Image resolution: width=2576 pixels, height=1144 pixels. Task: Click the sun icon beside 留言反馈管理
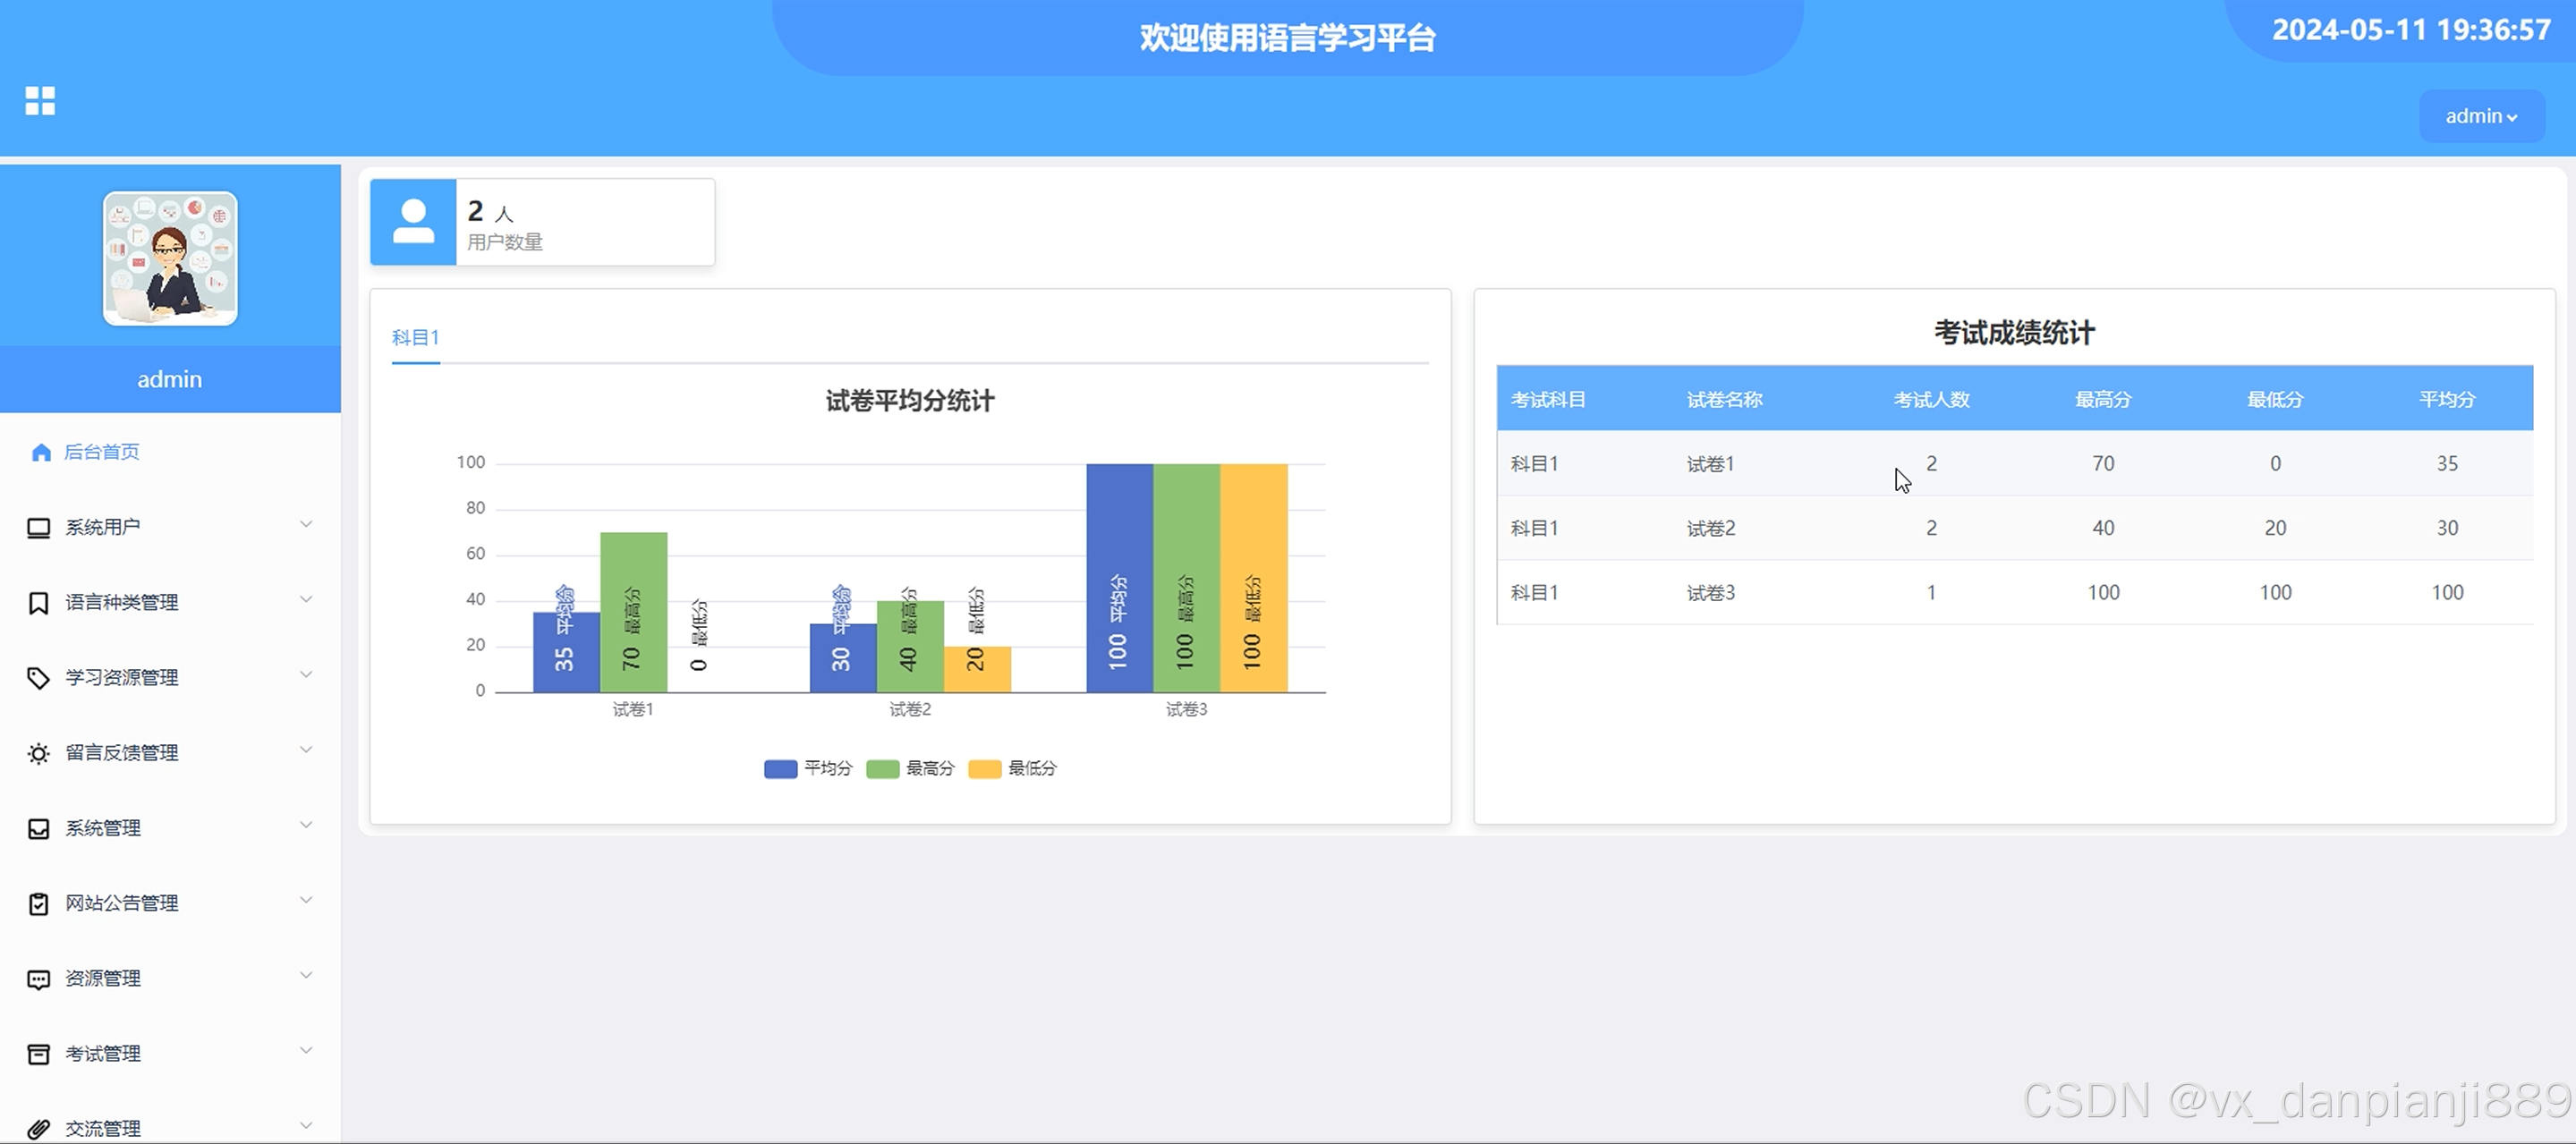pyautogui.click(x=38, y=754)
